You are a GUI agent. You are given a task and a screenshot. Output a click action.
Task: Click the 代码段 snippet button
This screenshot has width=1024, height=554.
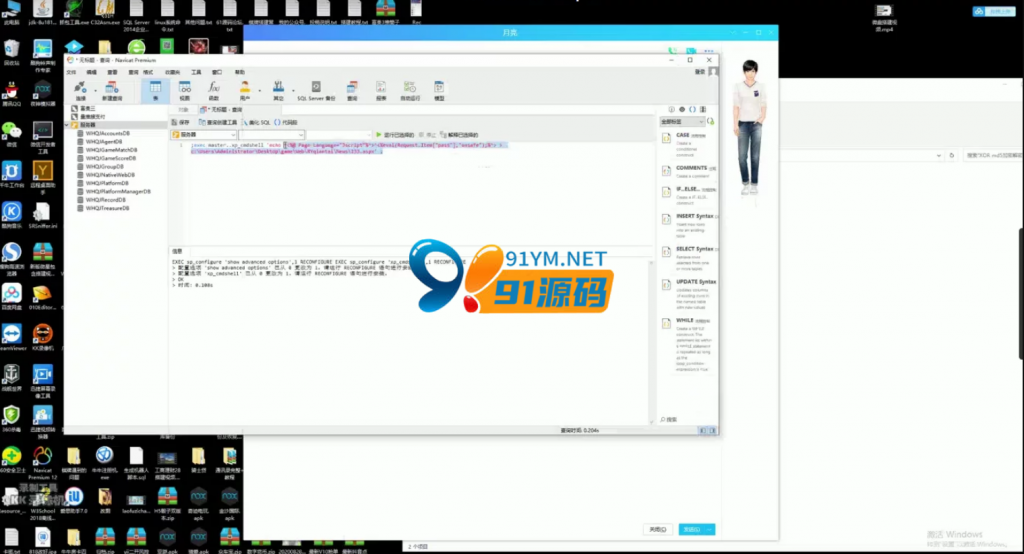[286, 122]
